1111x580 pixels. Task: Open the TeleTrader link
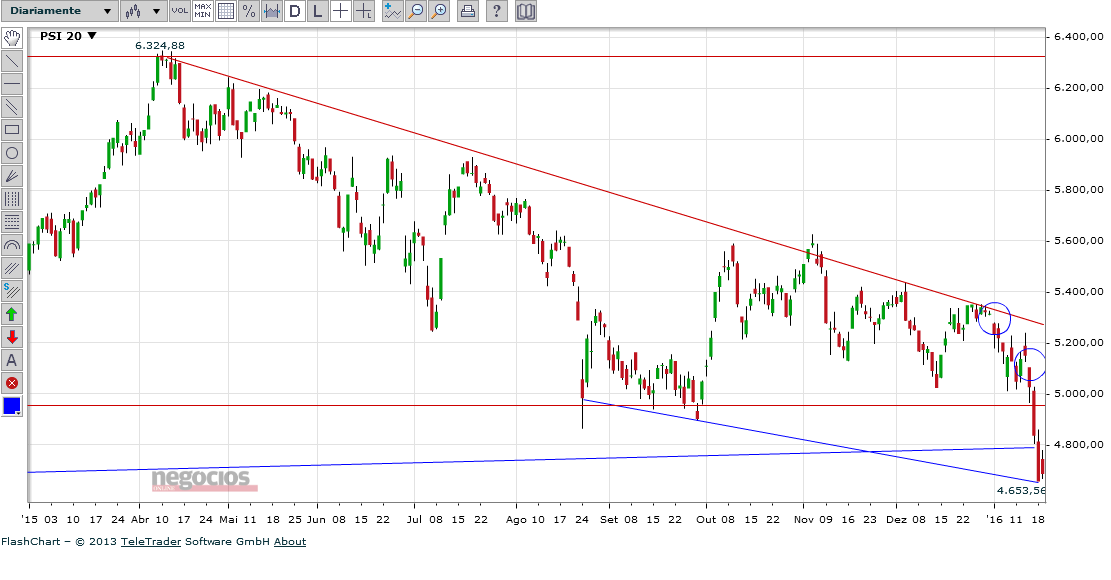(x=151, y=542)
